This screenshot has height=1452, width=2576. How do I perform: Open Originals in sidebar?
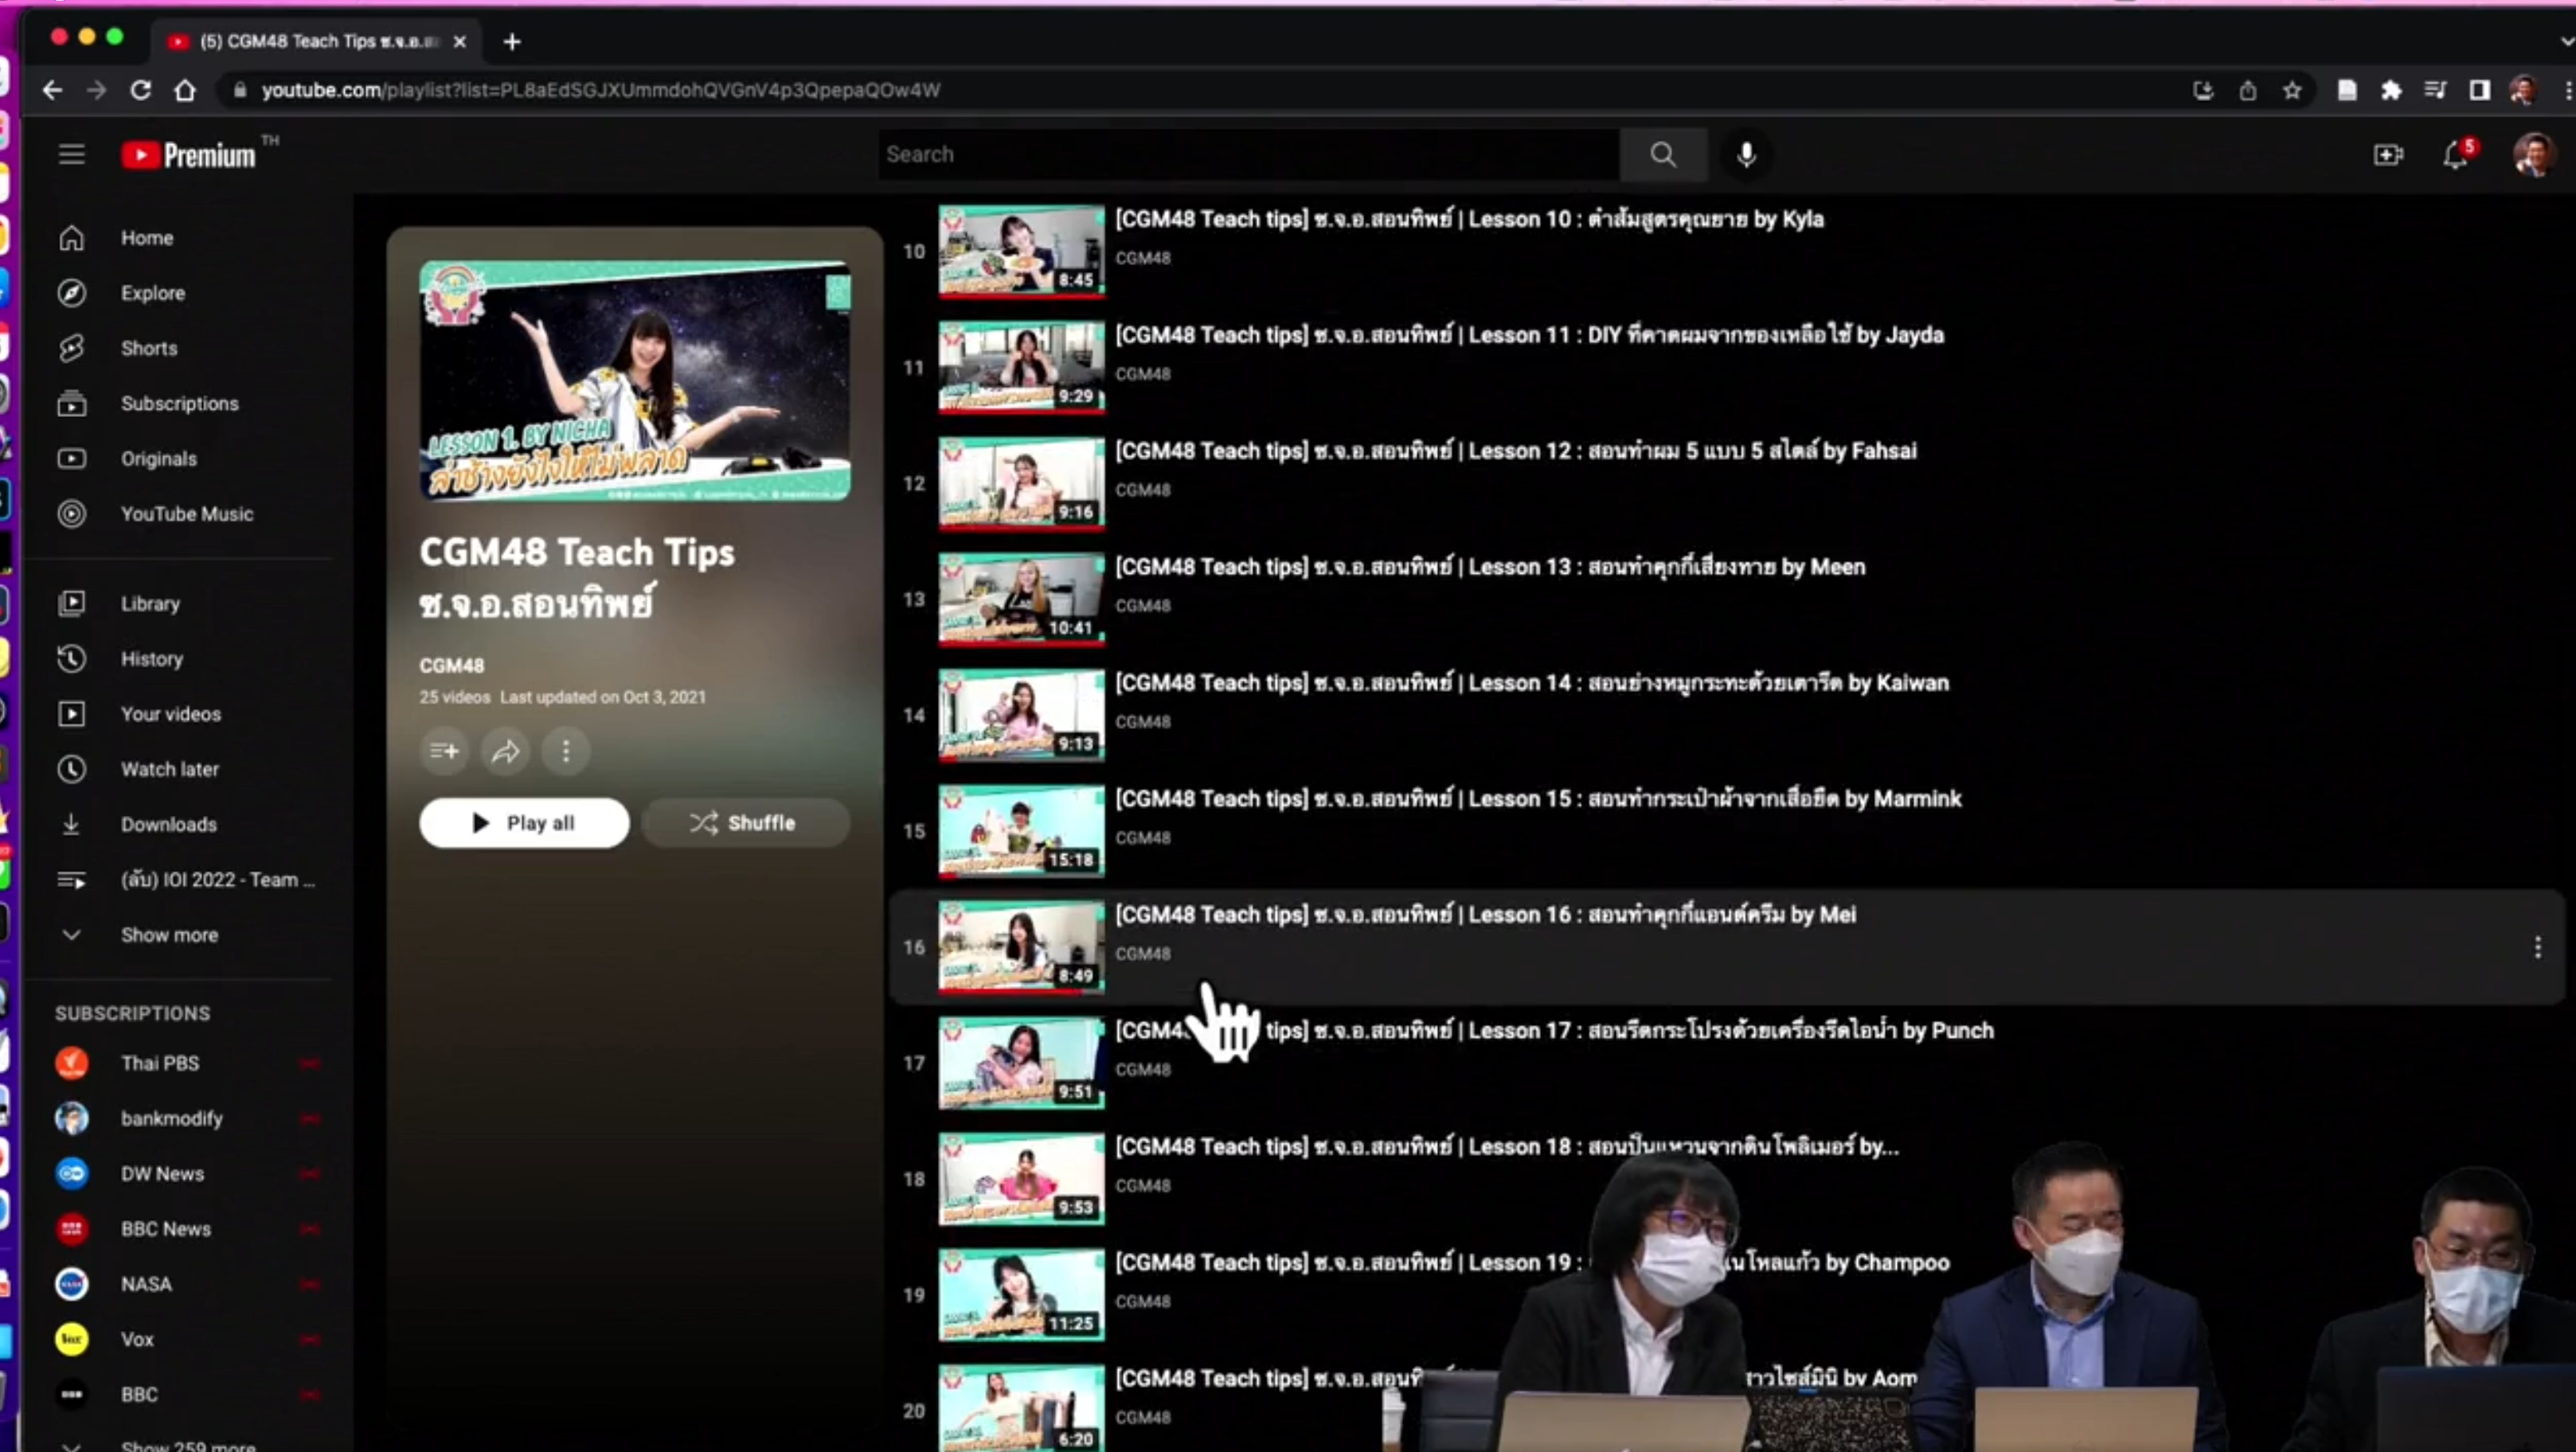180,459
